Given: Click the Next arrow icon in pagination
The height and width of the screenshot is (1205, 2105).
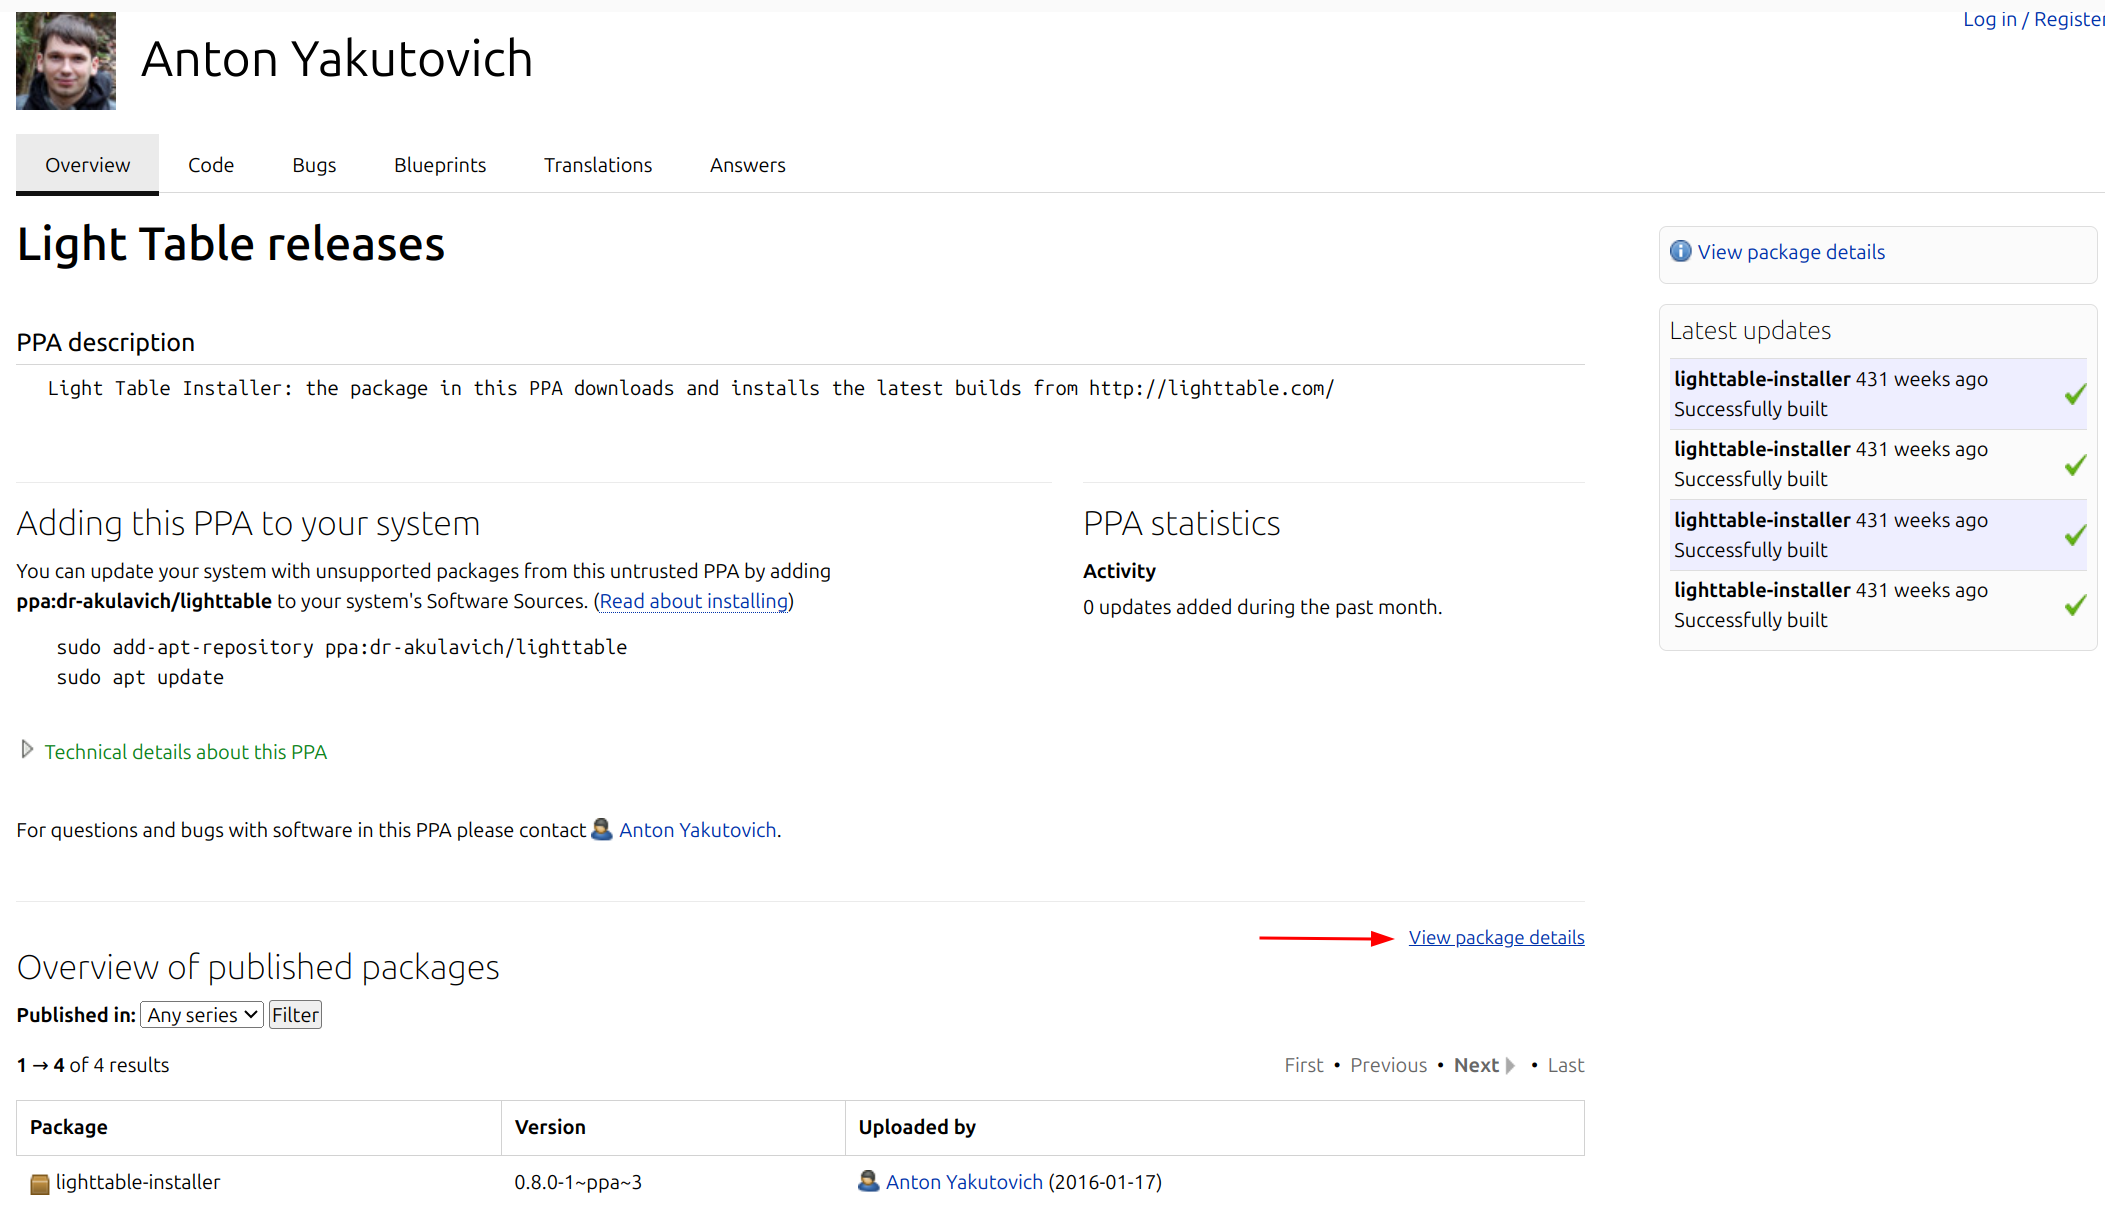Looking at the screenshot, I should tap(1510, 1066).
